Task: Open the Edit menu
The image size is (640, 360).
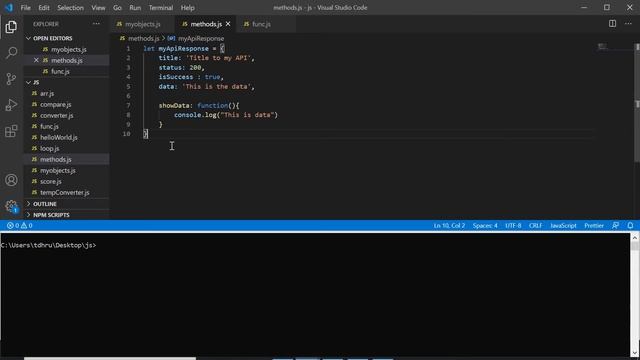Action: pyautogui.click(x=44, y=8)
